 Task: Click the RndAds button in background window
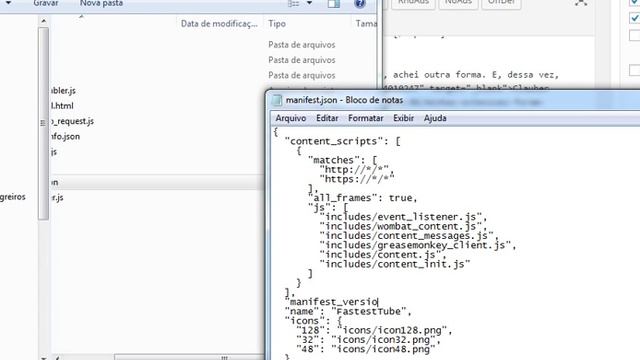click(x=413, y=3)
